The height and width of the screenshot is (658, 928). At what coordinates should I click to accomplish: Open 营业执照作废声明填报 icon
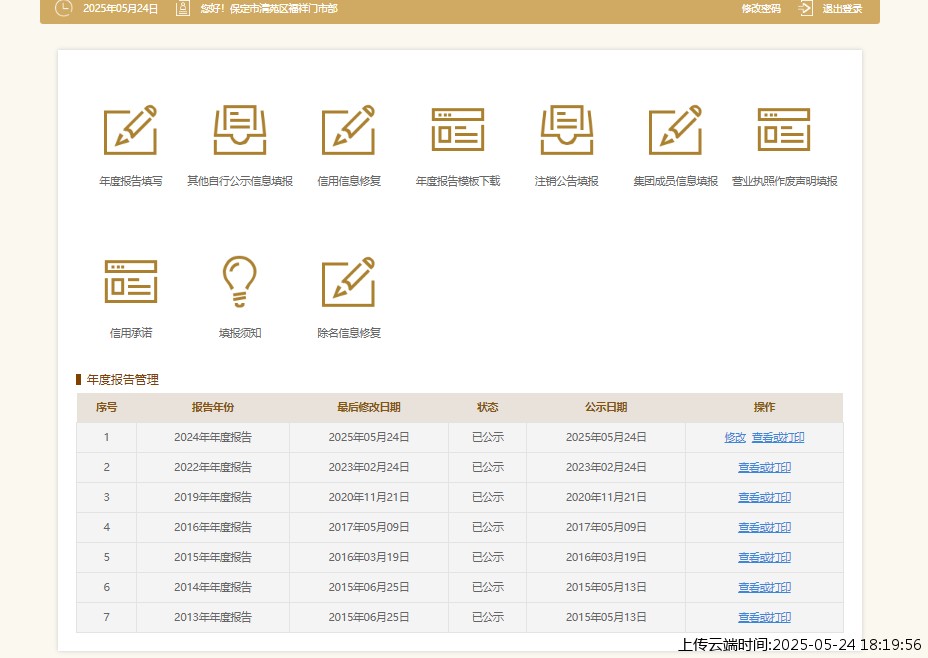click(x=784, y=130)
